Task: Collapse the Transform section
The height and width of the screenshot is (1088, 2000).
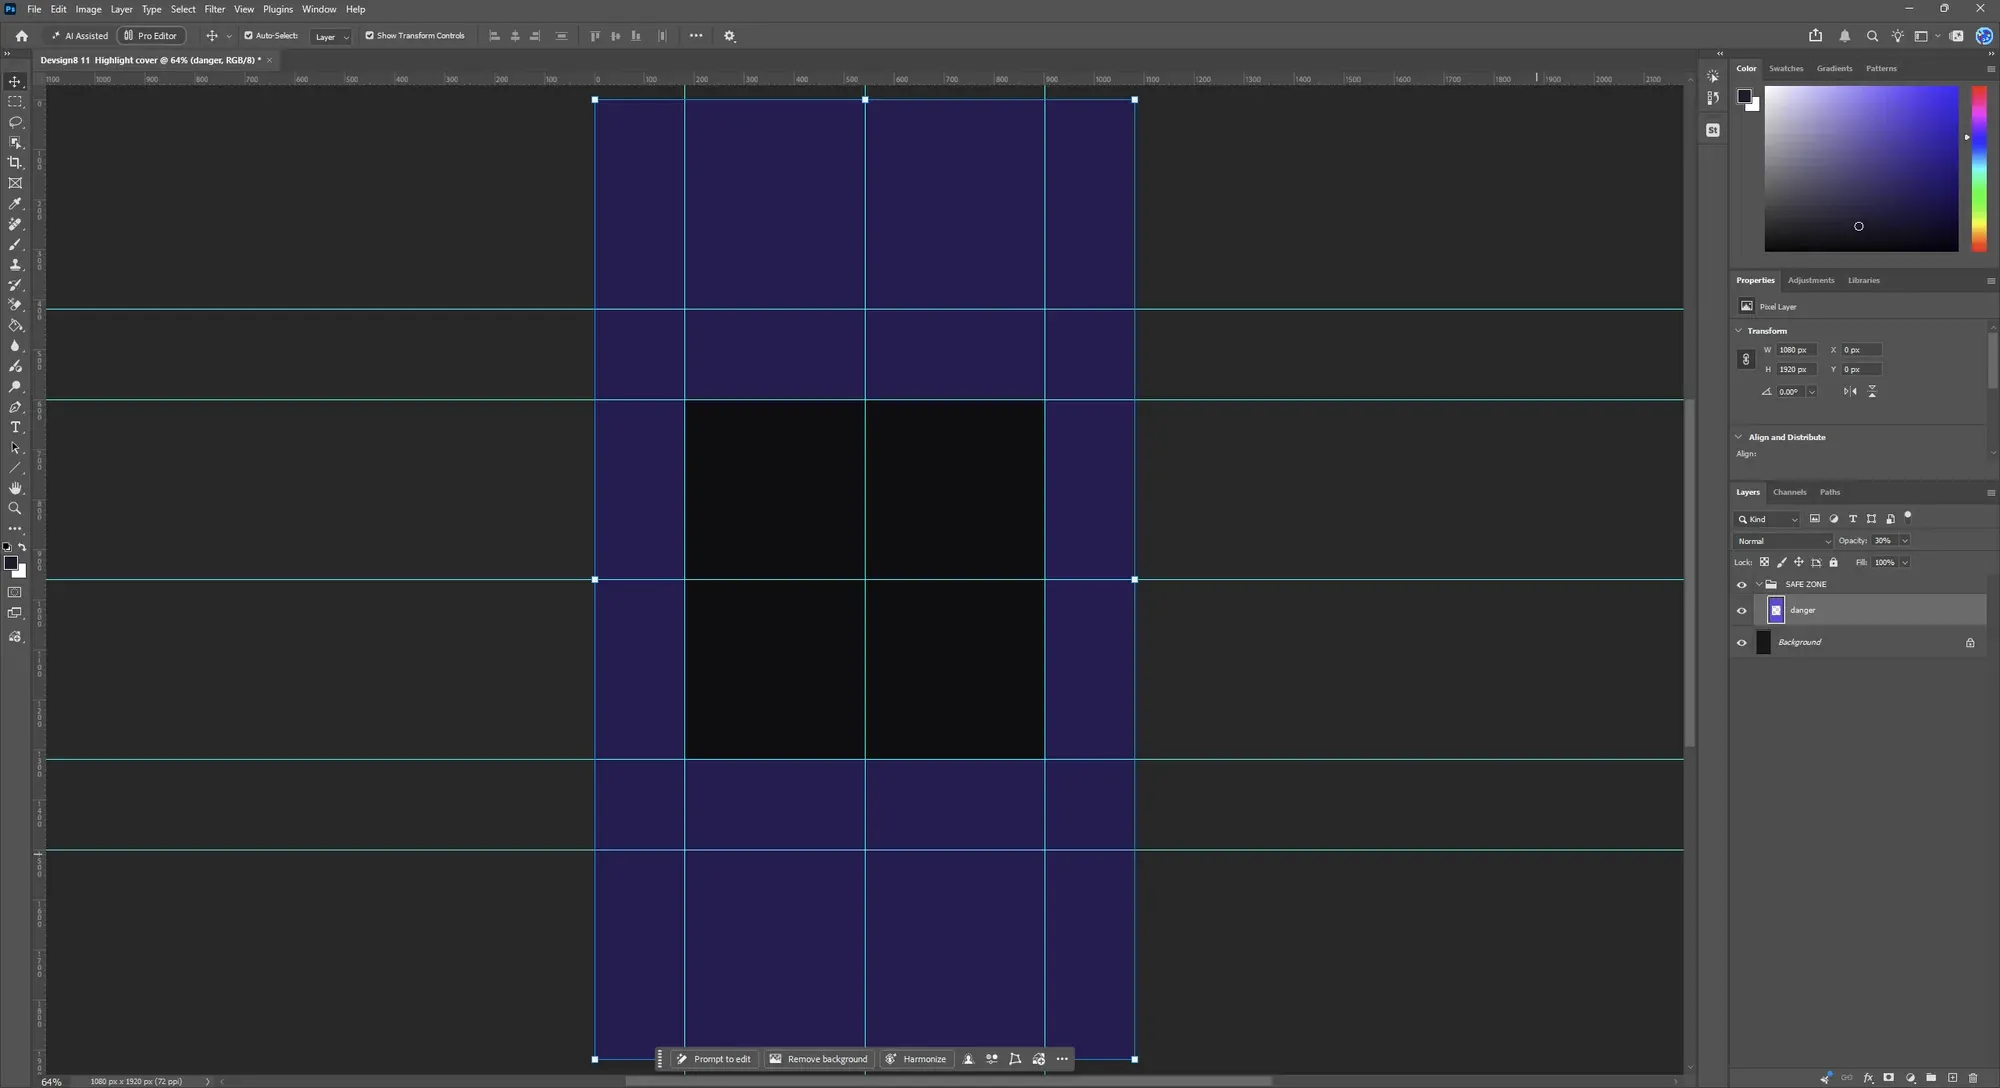Action: (1739, 331)
